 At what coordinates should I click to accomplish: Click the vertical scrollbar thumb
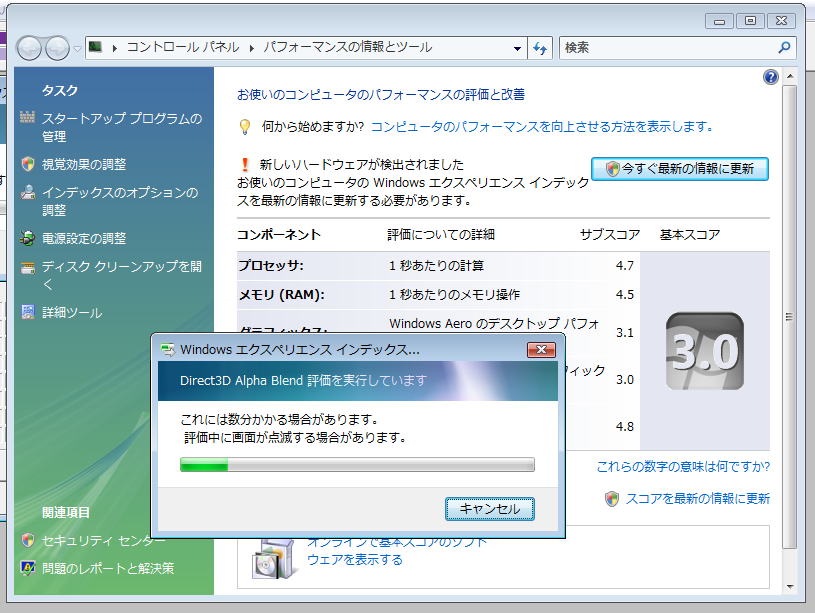(x=790, y=317)
